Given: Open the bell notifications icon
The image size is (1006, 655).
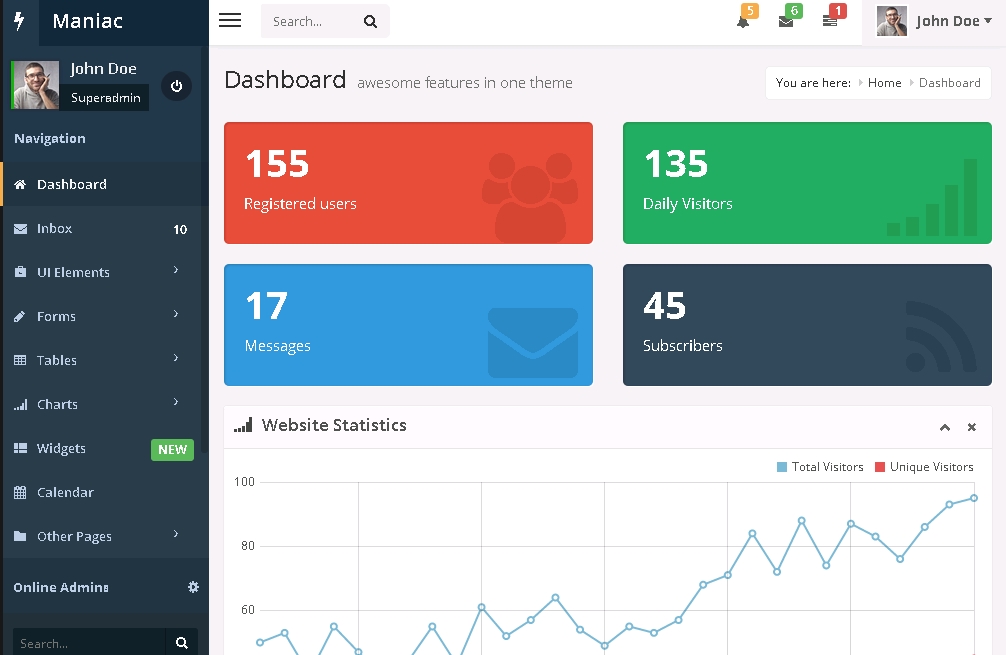Looking at the screenshot, I should click(742, 21).
